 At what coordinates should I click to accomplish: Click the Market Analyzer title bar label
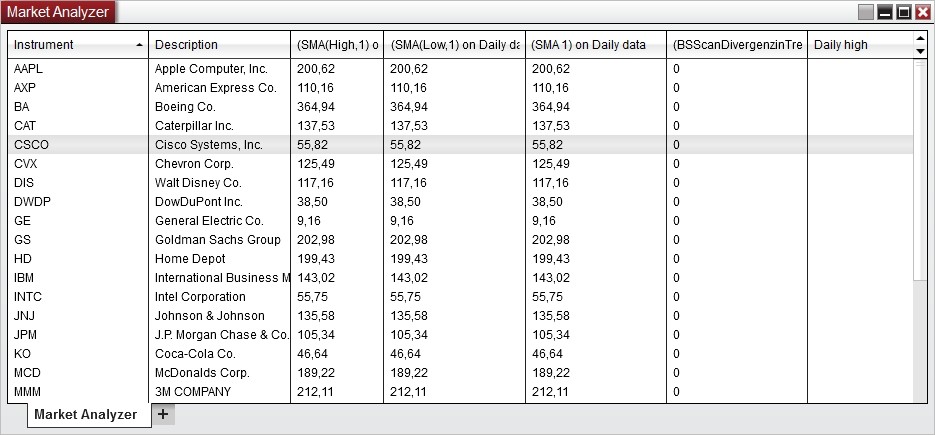tap(58, 12)
